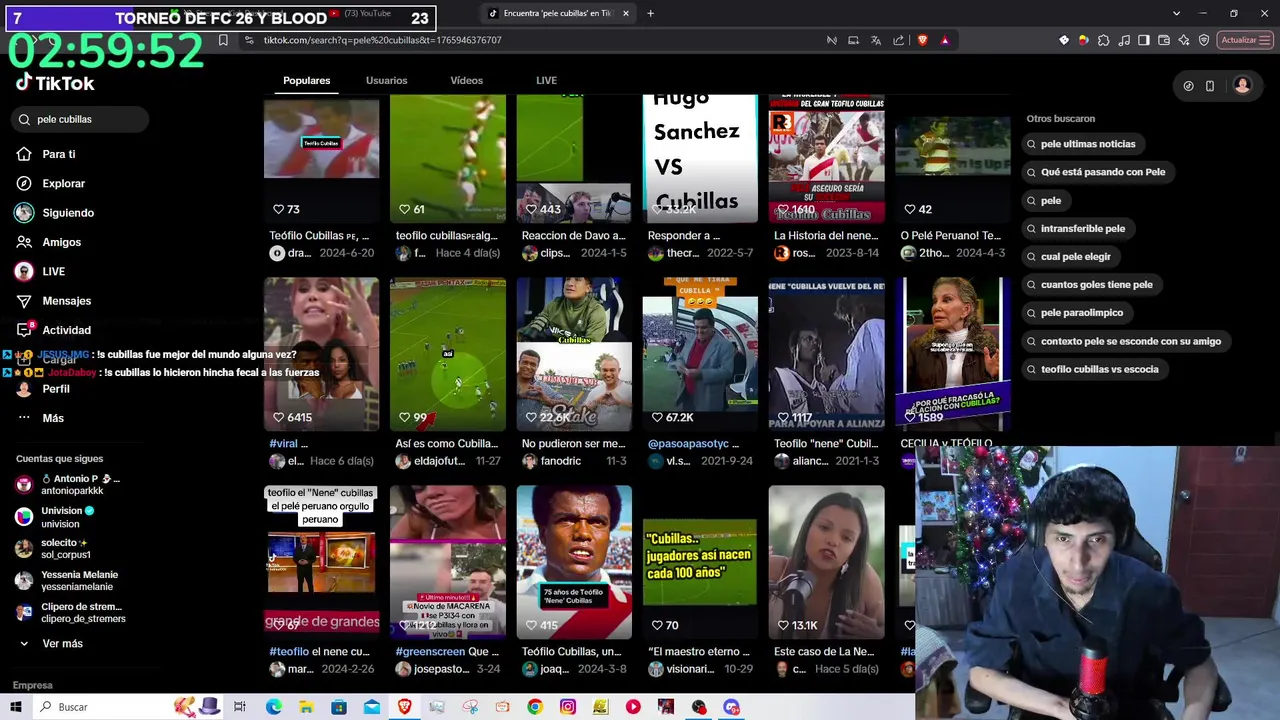Open video thumbnail 'Hugo Sanchez VS Cubillas'

(700, 158)
